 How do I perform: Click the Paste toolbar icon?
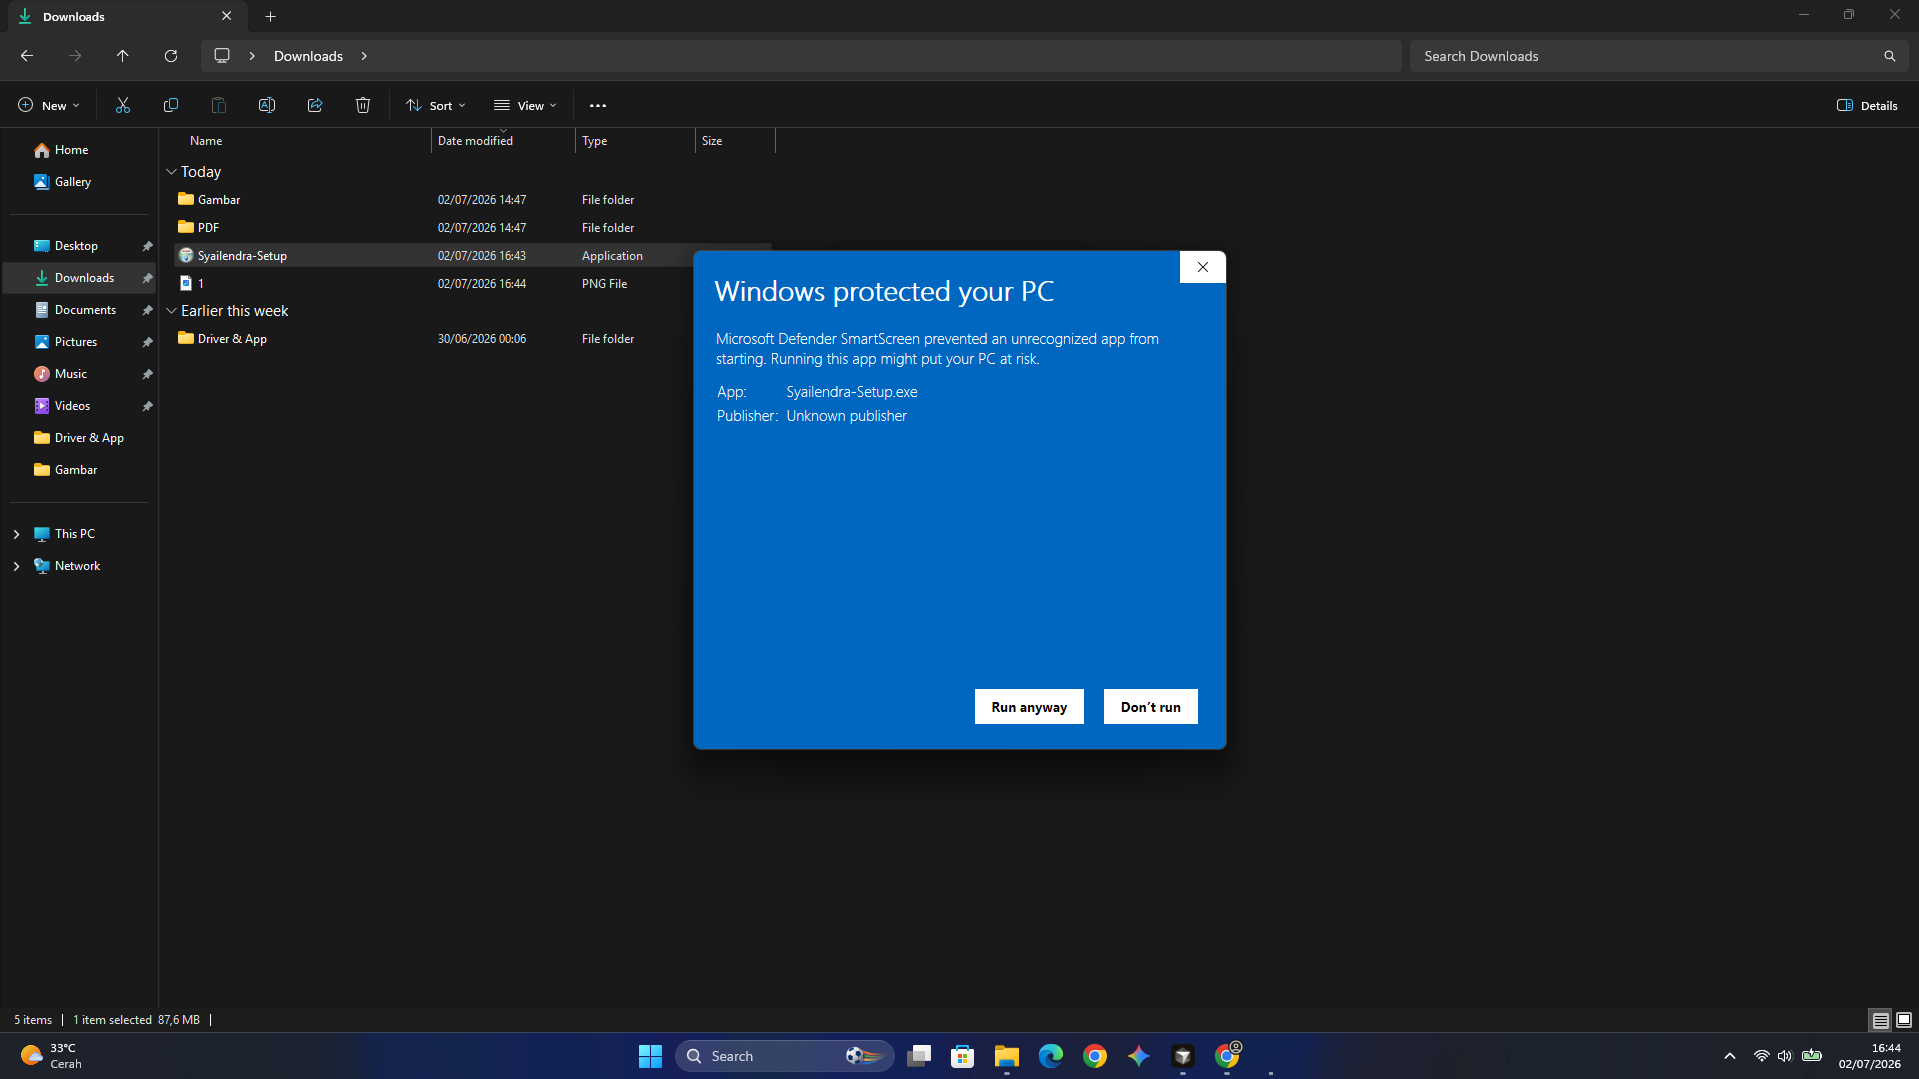click(x=219, y=105)
